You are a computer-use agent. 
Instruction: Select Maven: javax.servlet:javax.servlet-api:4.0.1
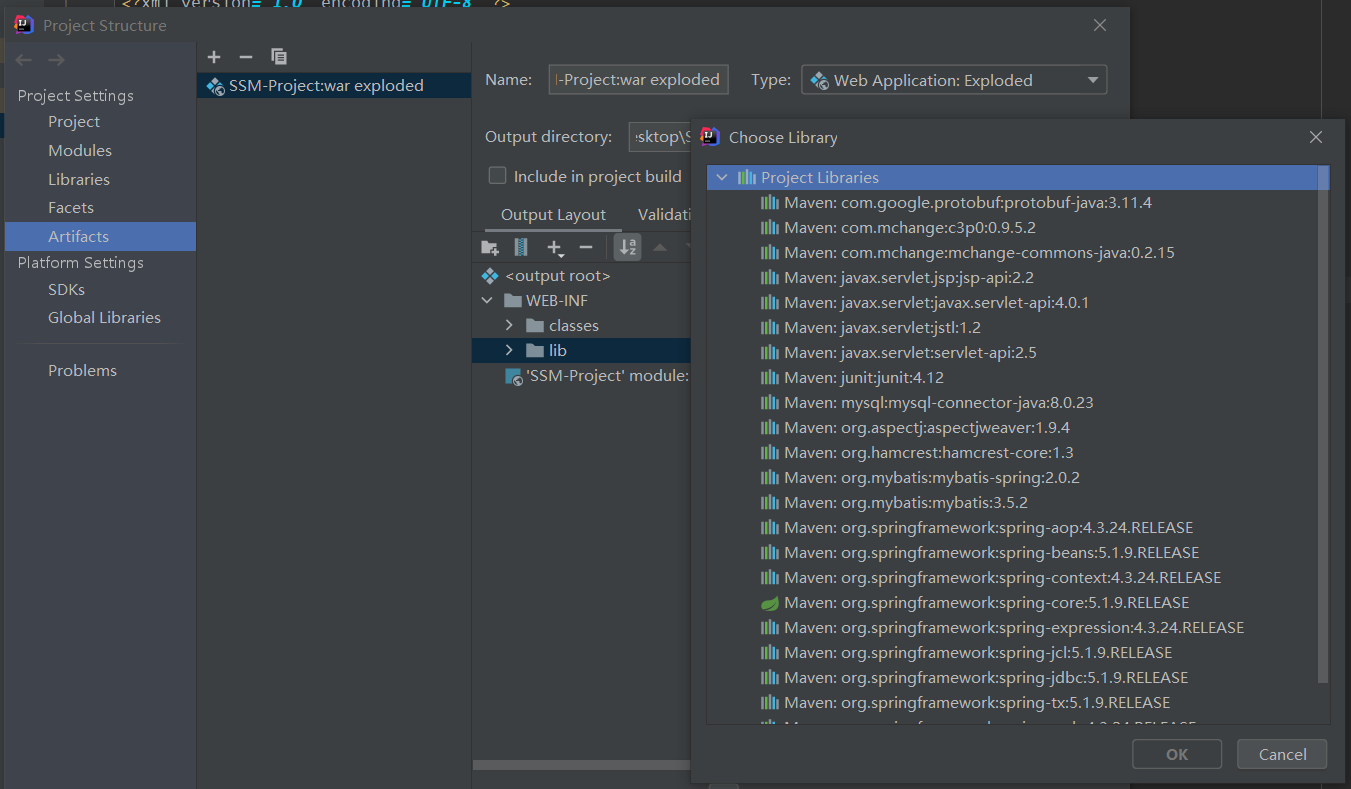tap(936, 303)
